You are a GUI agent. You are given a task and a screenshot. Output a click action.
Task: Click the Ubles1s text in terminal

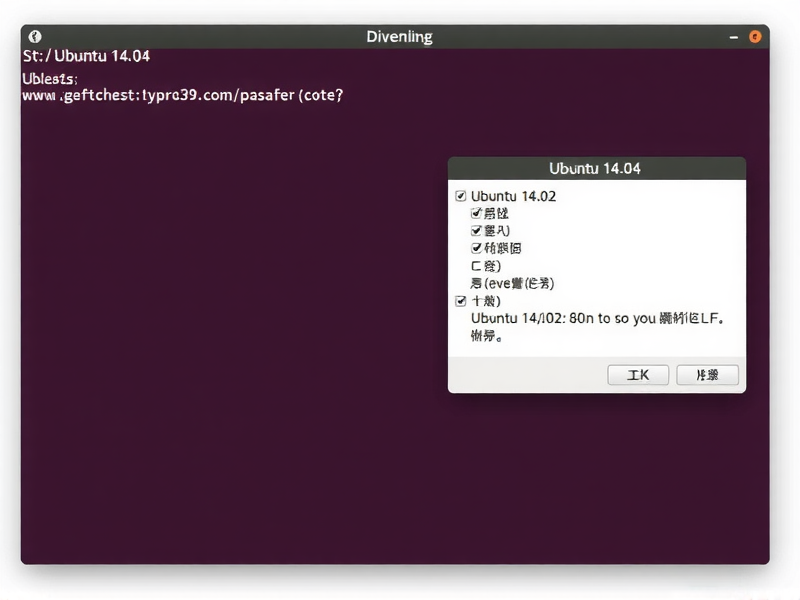(x=46, y=79)
